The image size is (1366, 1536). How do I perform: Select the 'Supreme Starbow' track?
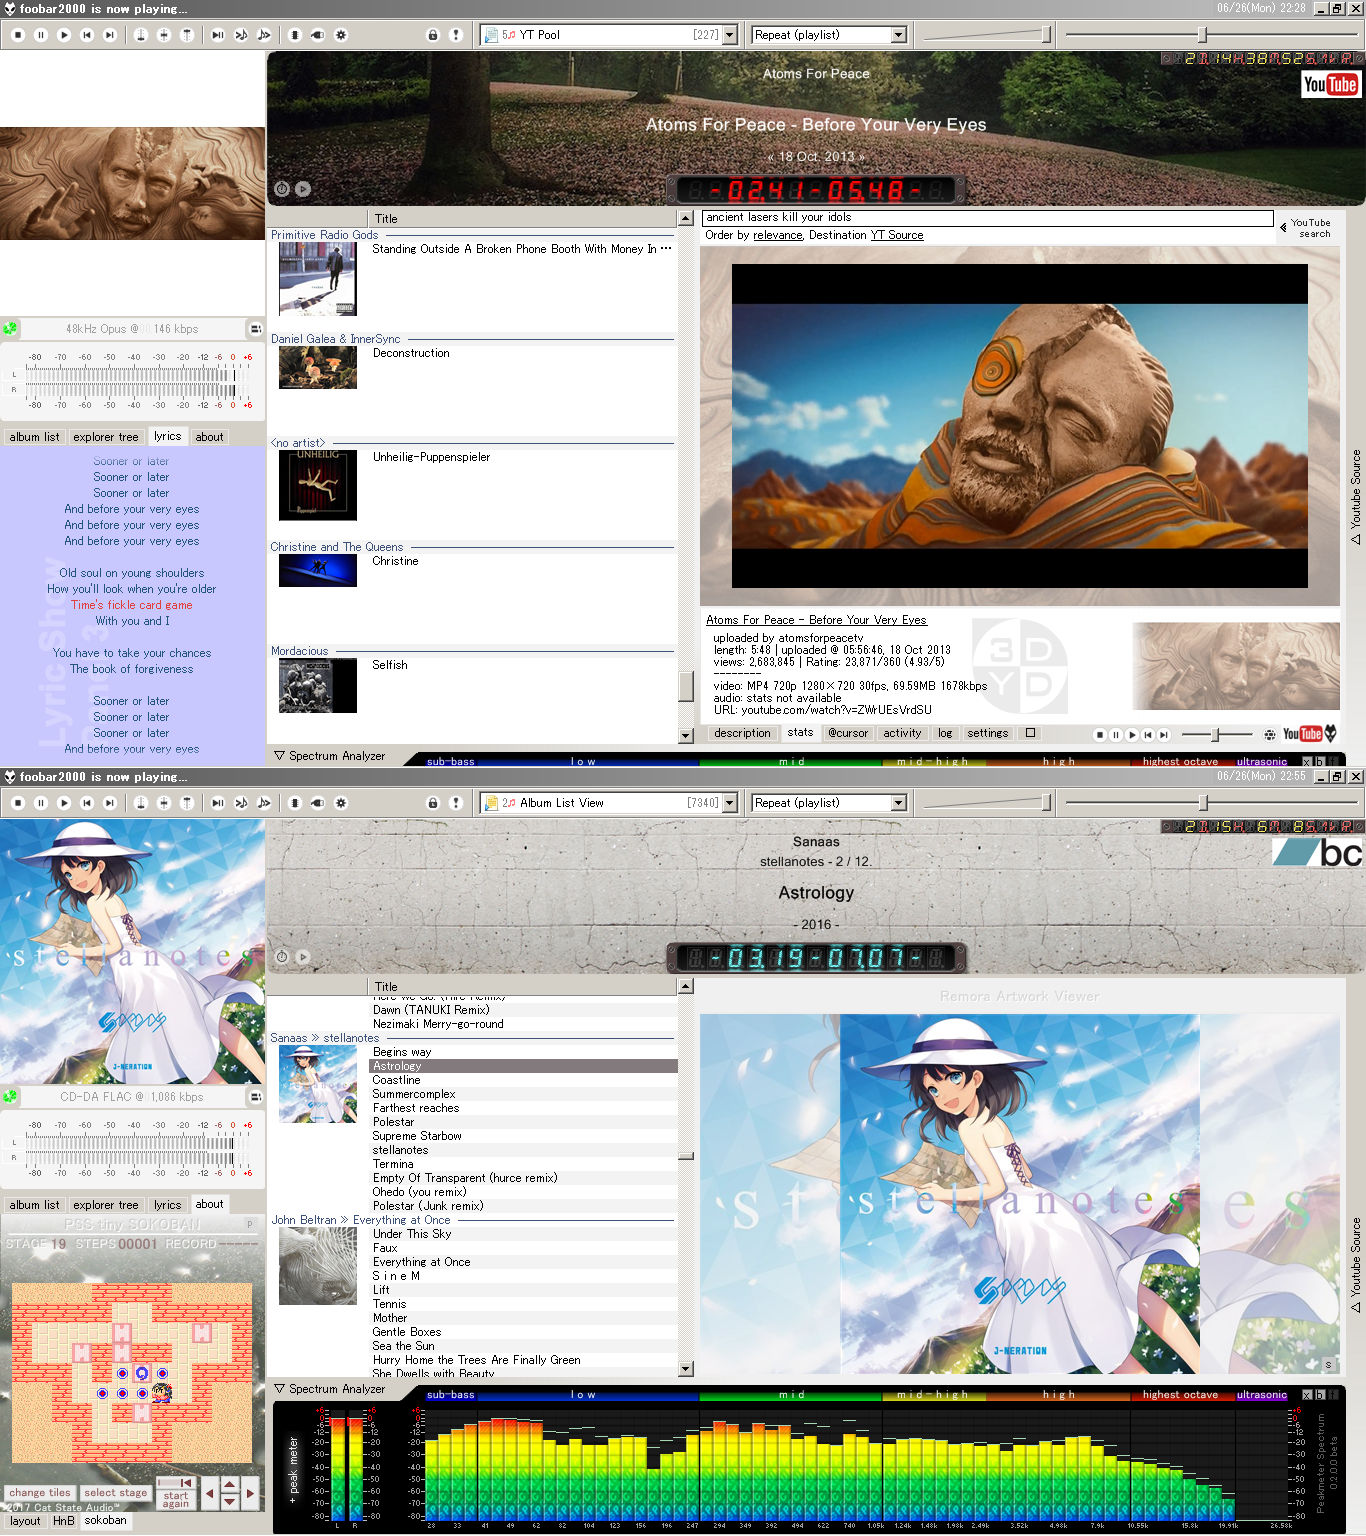tap(523, 1136)
